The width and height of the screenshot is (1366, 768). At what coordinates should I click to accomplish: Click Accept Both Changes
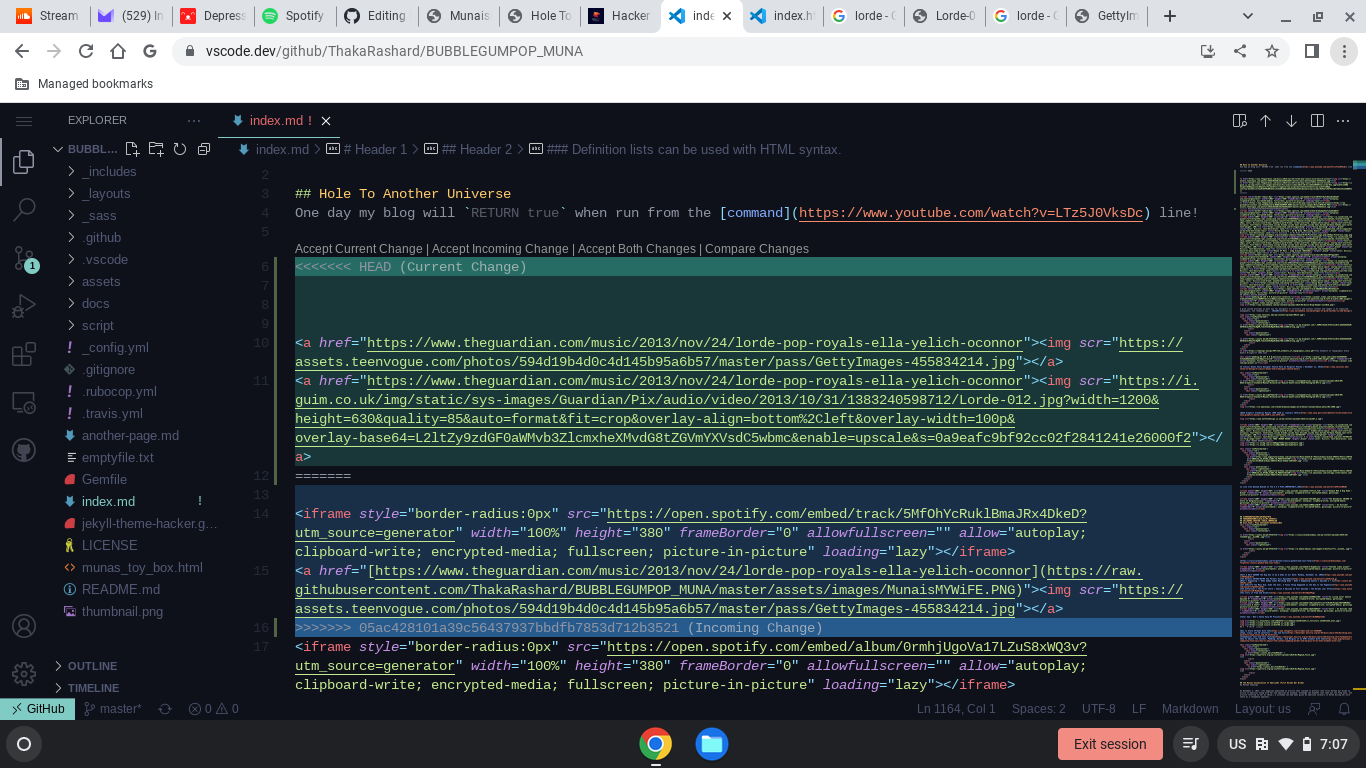point(636,249)
